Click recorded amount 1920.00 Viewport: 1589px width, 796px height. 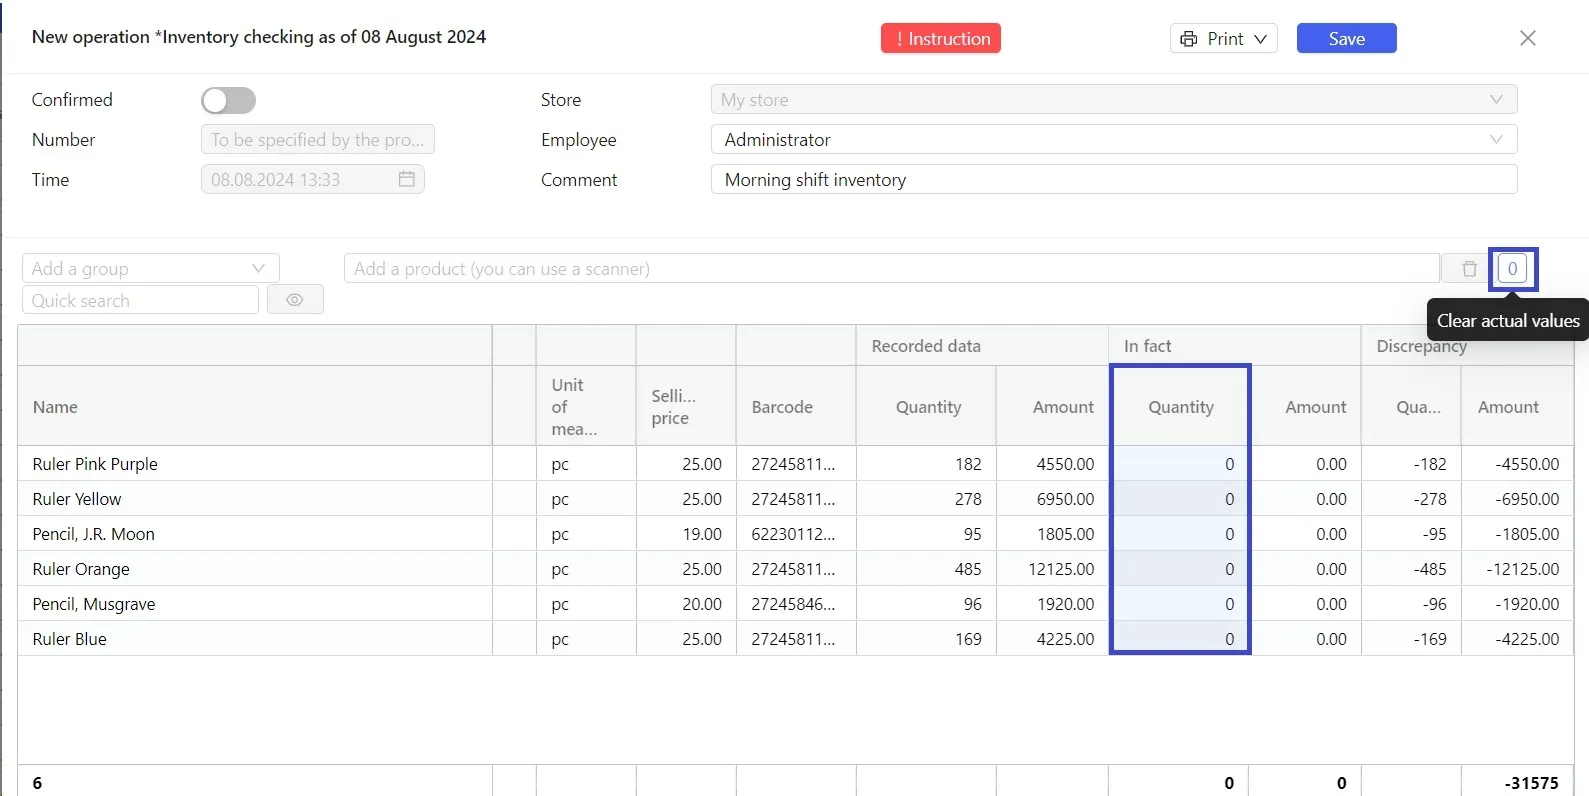click(x=1066, y=604)
